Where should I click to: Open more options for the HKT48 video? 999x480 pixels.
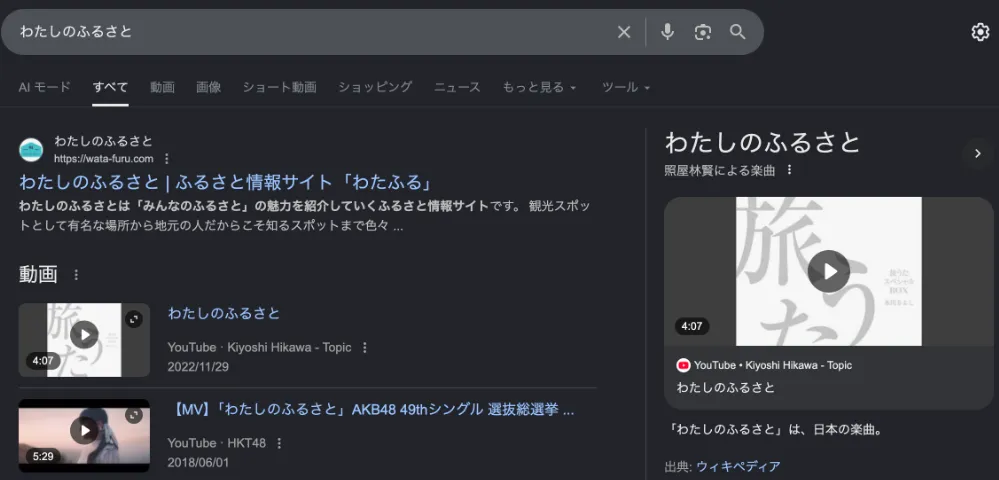click(x=278, y=443)
